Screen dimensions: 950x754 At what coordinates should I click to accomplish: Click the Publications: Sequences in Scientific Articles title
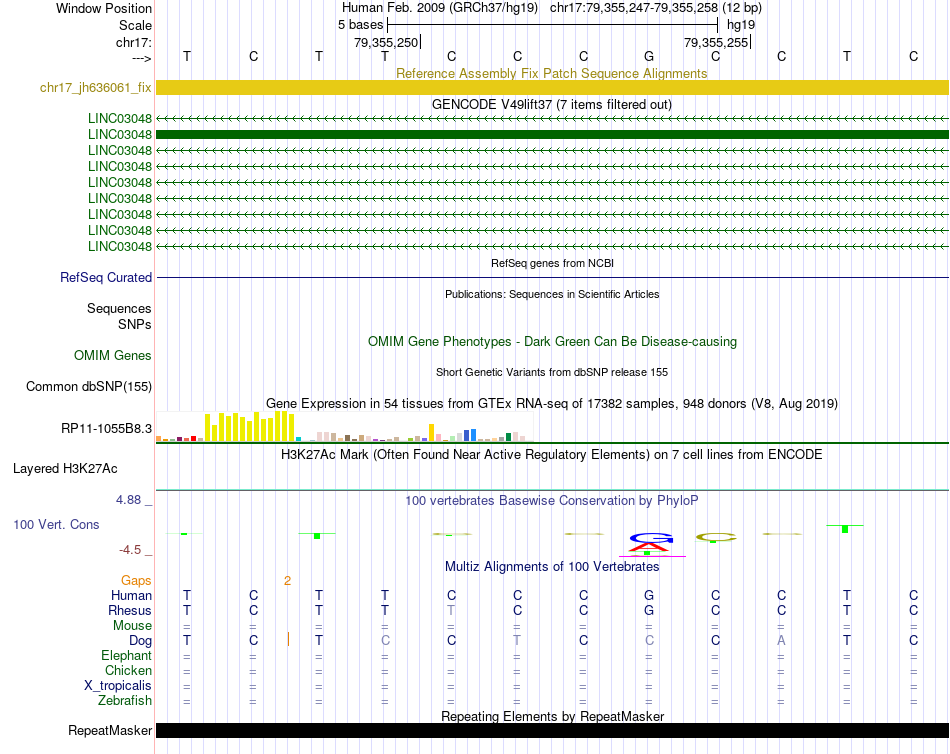[552, 294]
